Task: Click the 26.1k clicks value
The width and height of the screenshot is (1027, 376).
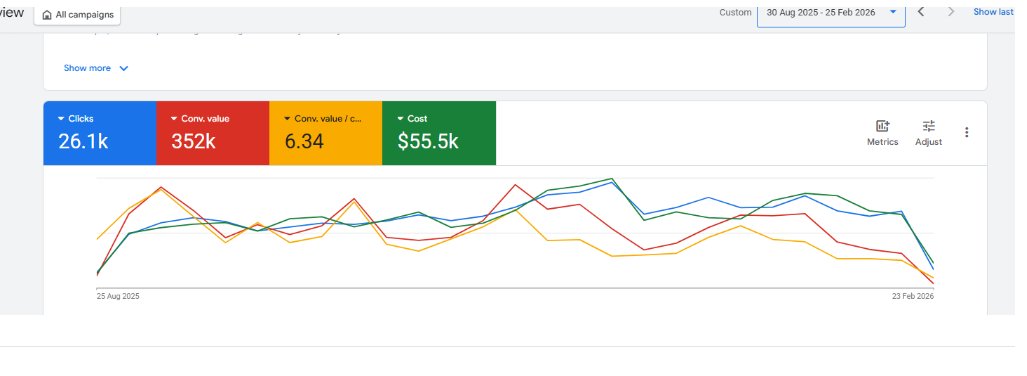Action: coord(83,141)
